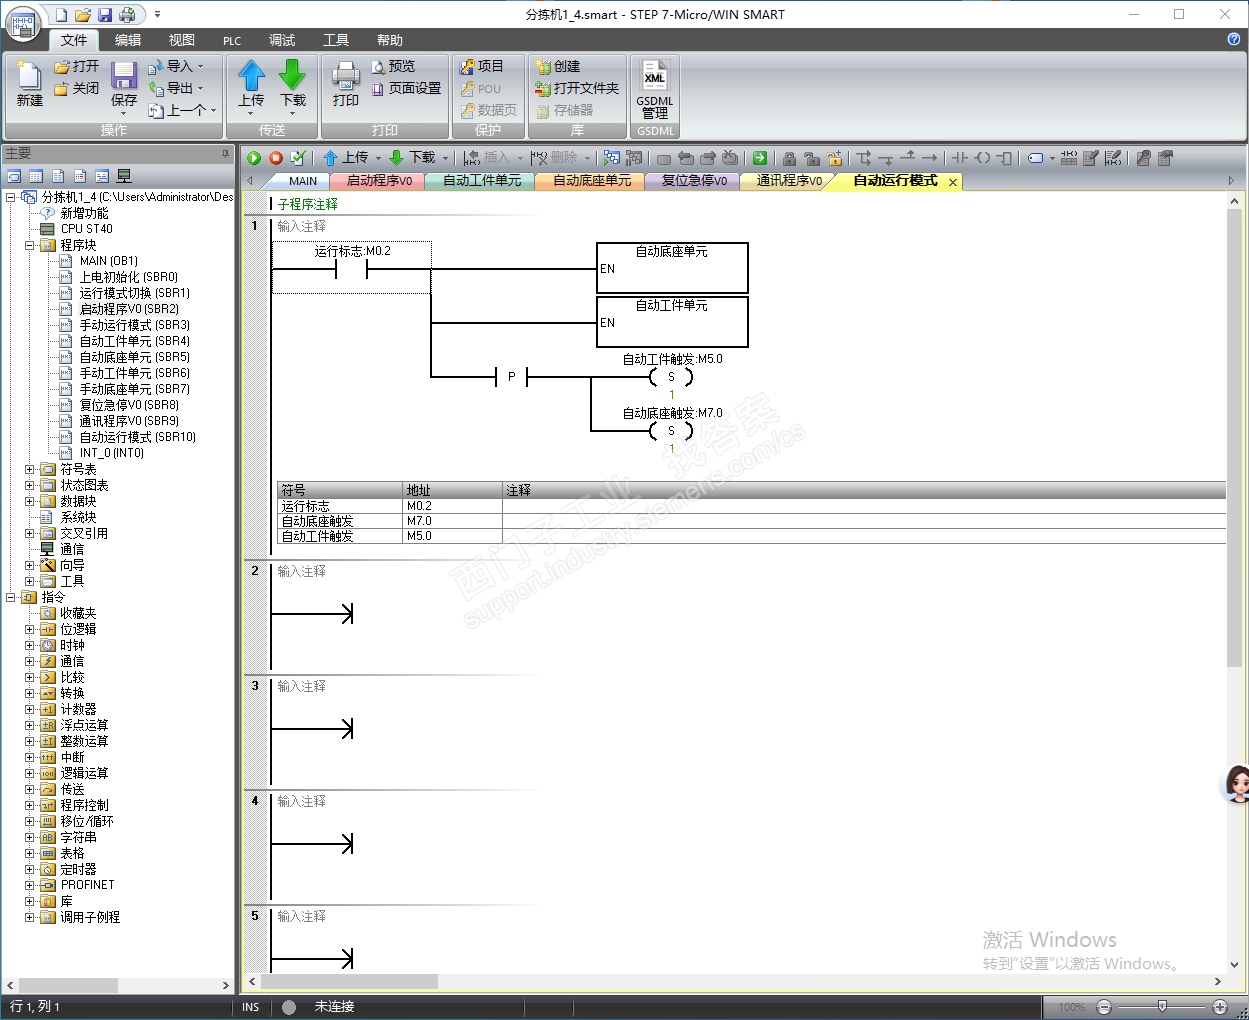Click the program status monitoring icon in toolbar

pyautogui.click(x=611, y=158)
